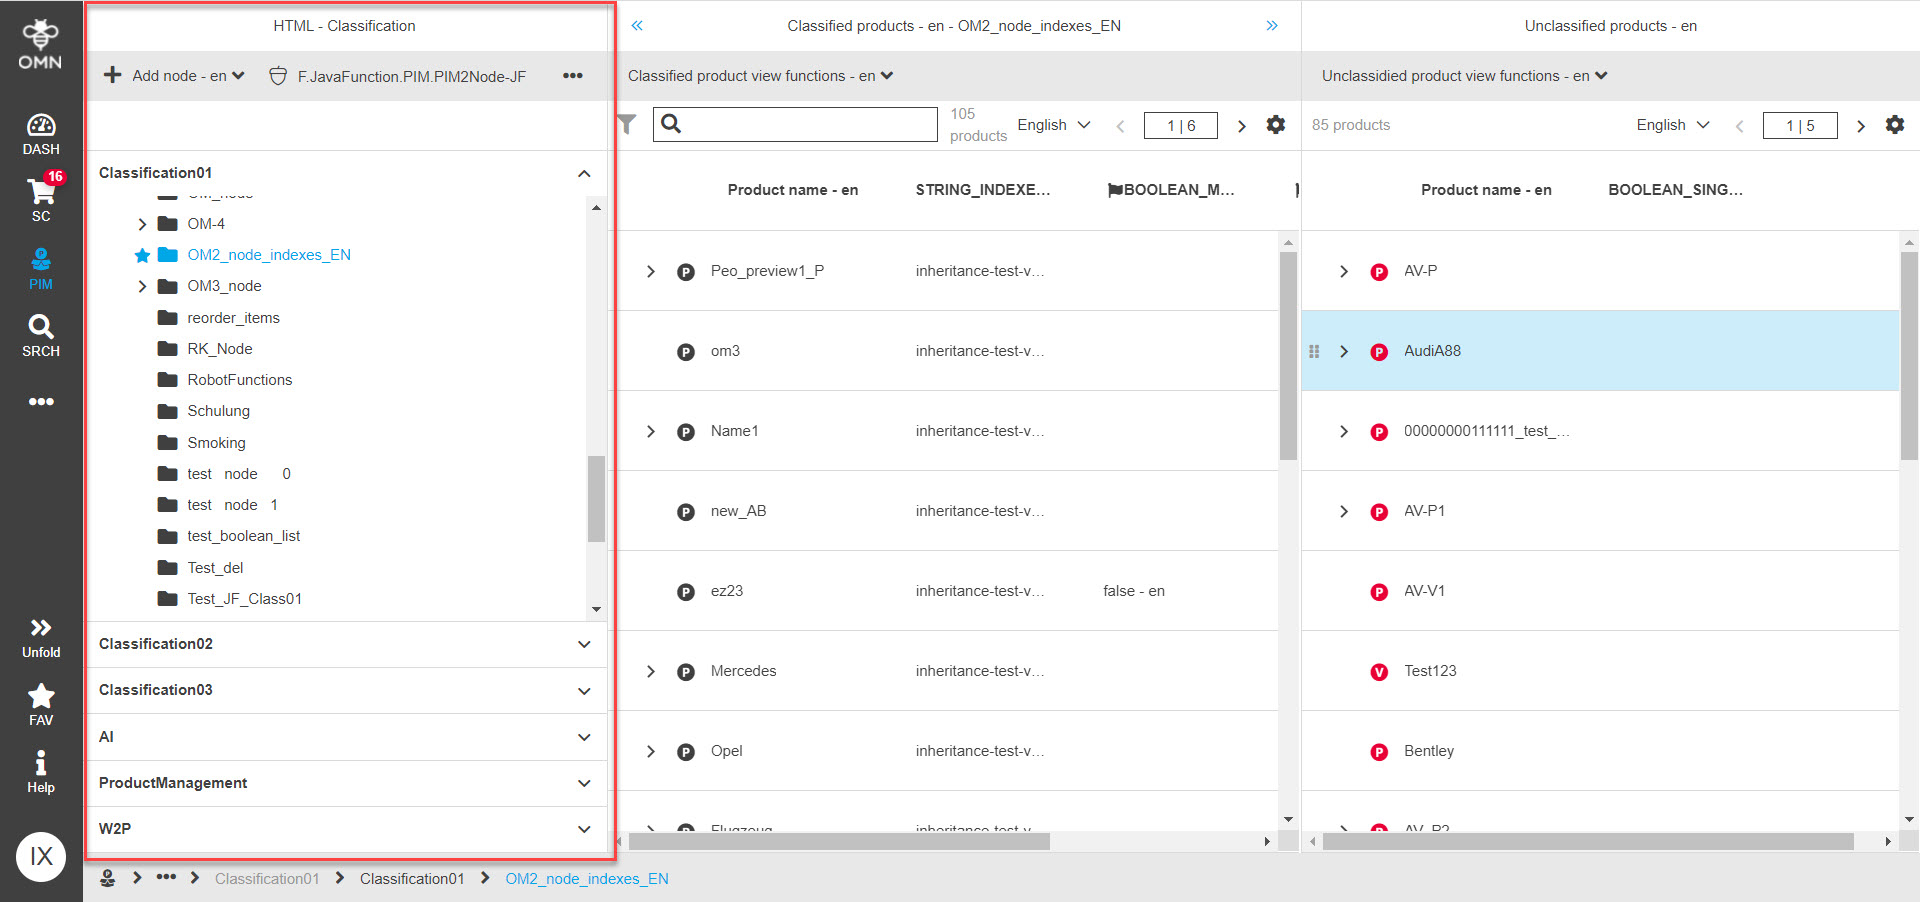Collapse the Classification01 section

pyautogui.click(x=584, y=173)
